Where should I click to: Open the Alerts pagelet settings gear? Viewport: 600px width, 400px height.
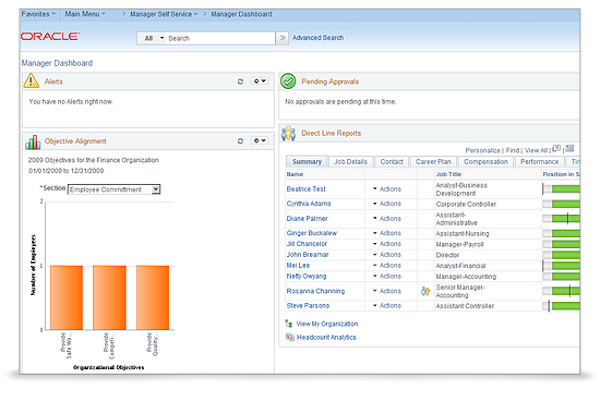259,81
